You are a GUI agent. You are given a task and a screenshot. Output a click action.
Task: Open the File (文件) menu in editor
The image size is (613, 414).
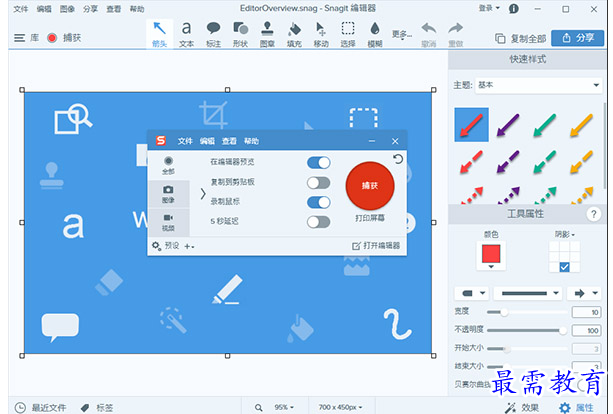coord(21,9)
